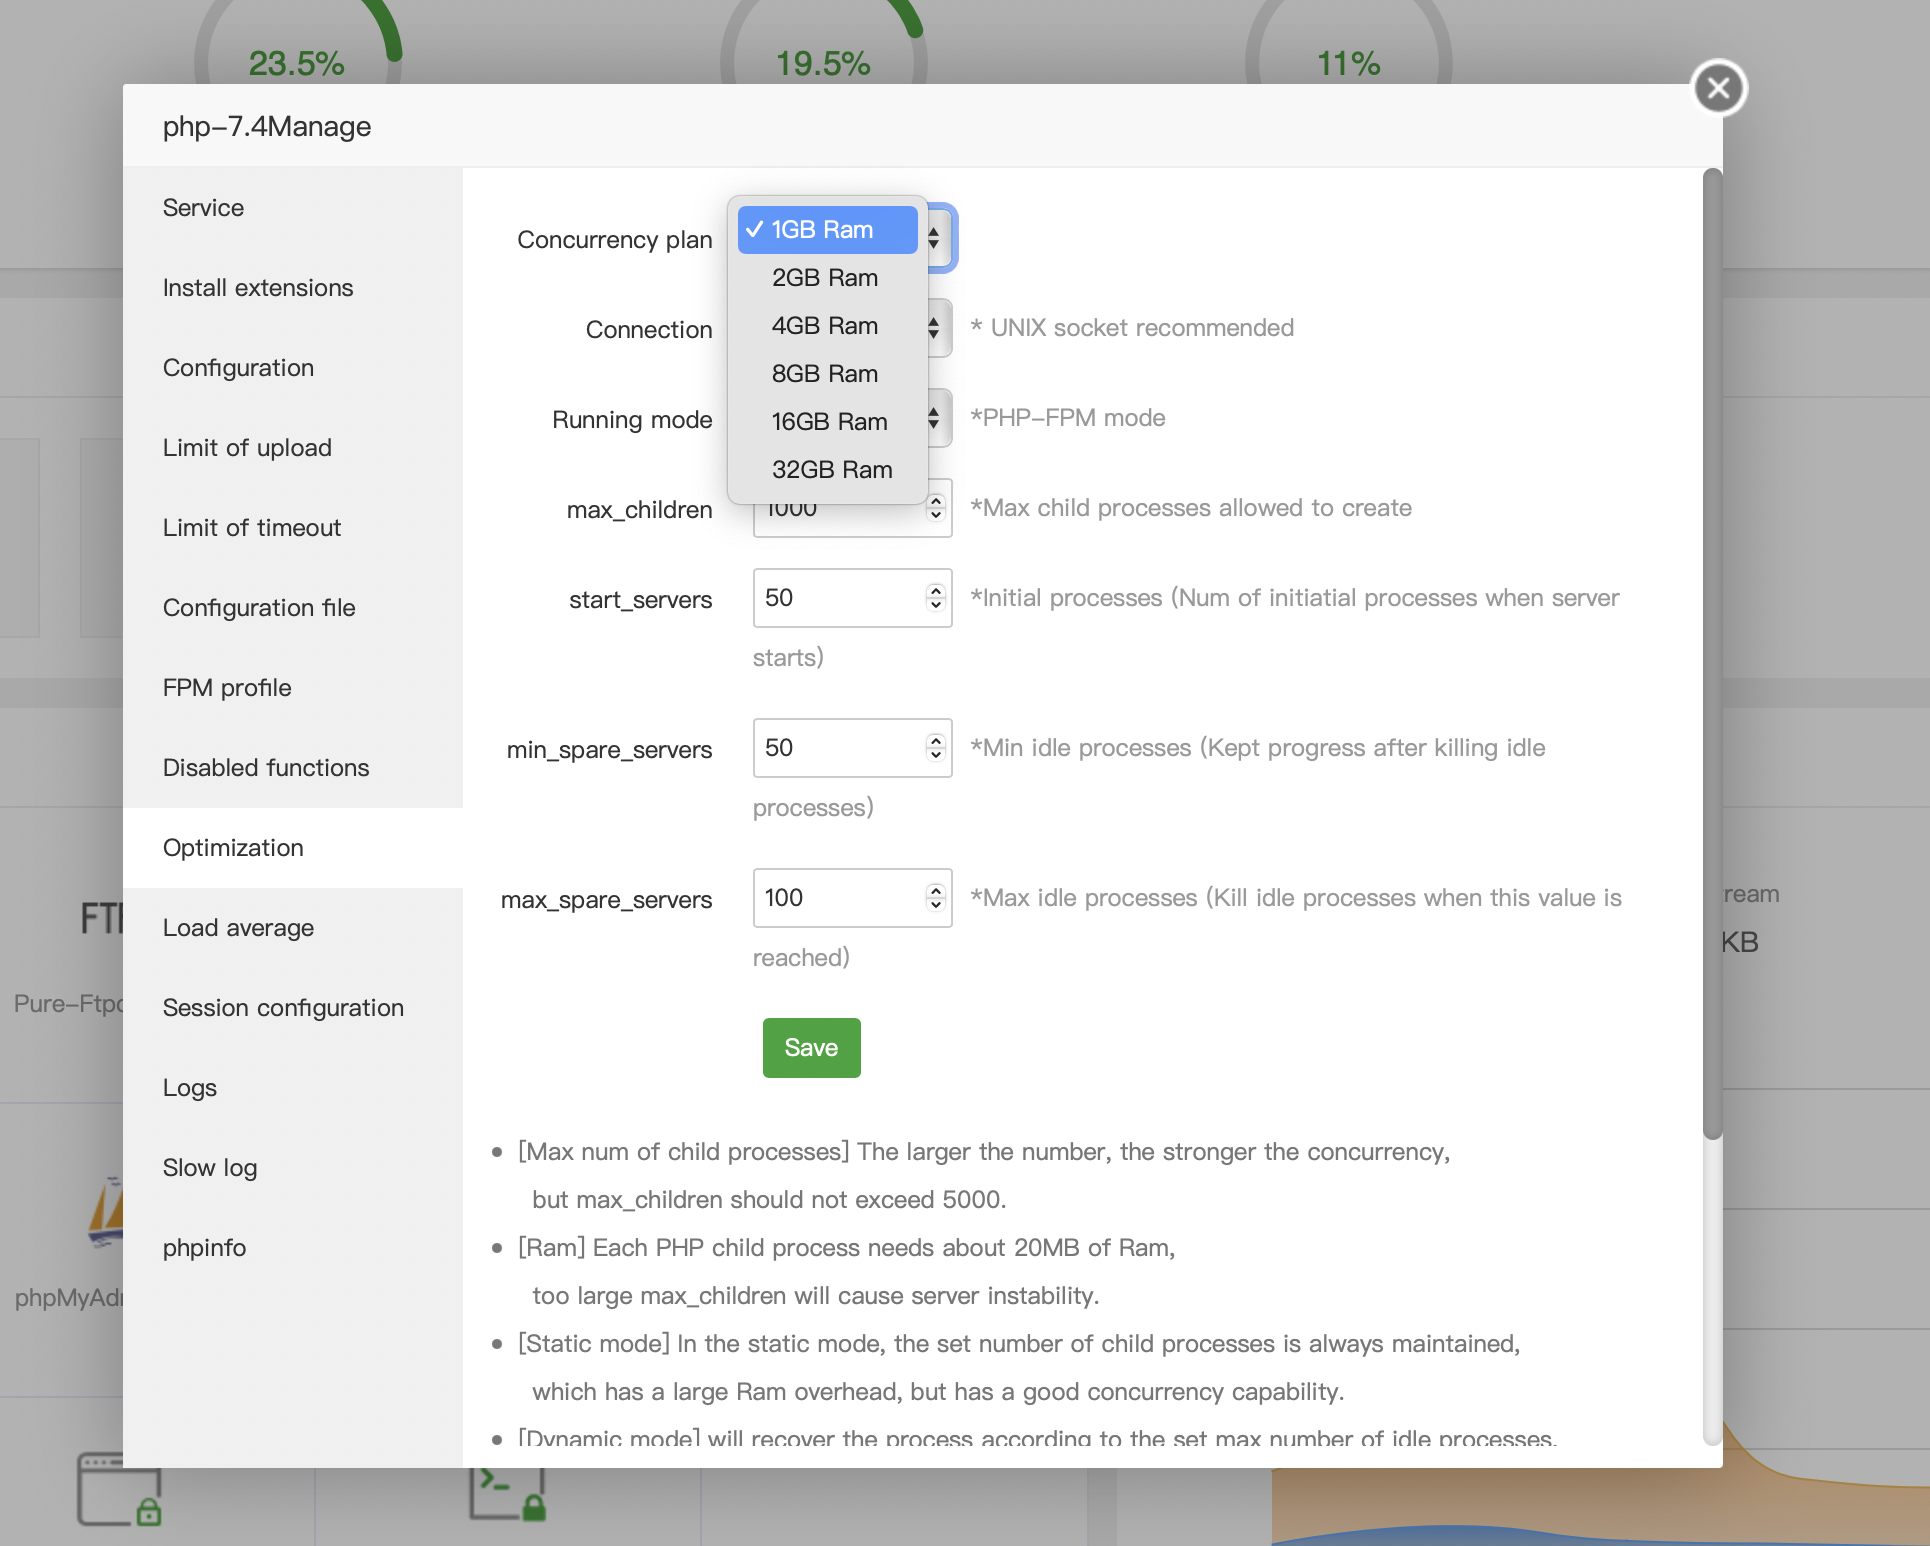Click max_spare_servers stepper arrows
The height and width of the screenshot is (1546, 1930).
pyautogui.click(x=936, y=898)
